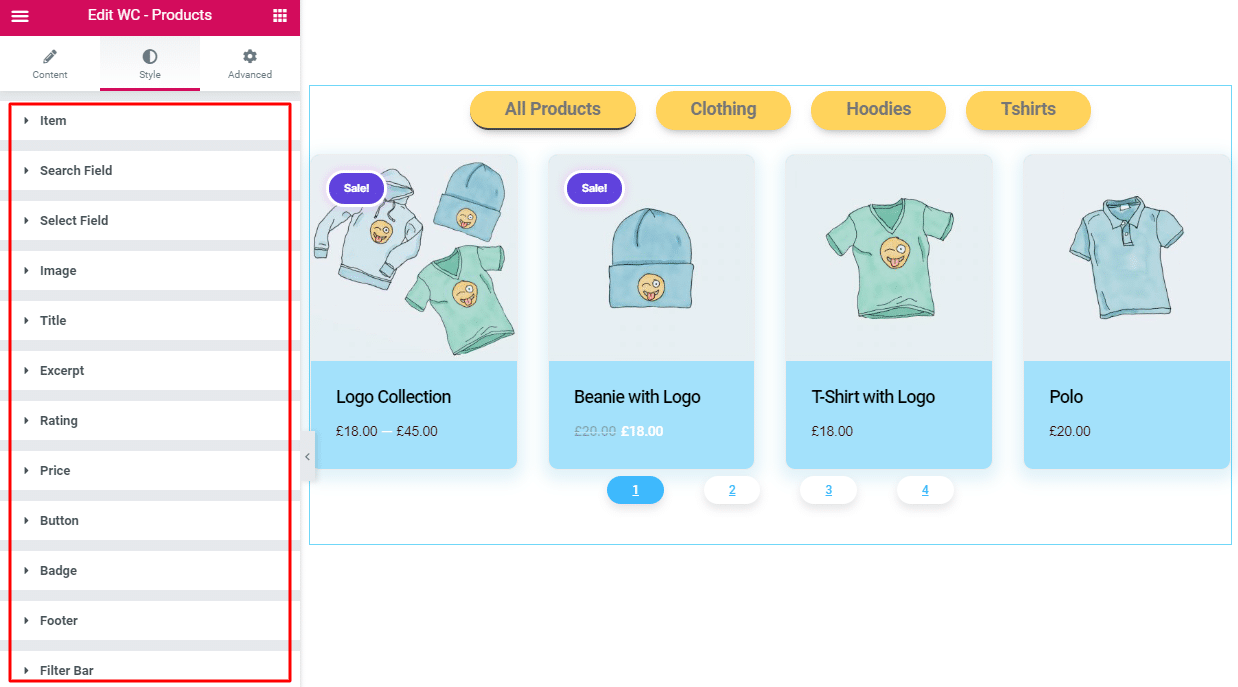Switch to the Style tab
Viewport: 1238px width, 687px height.
pos(150,64)
